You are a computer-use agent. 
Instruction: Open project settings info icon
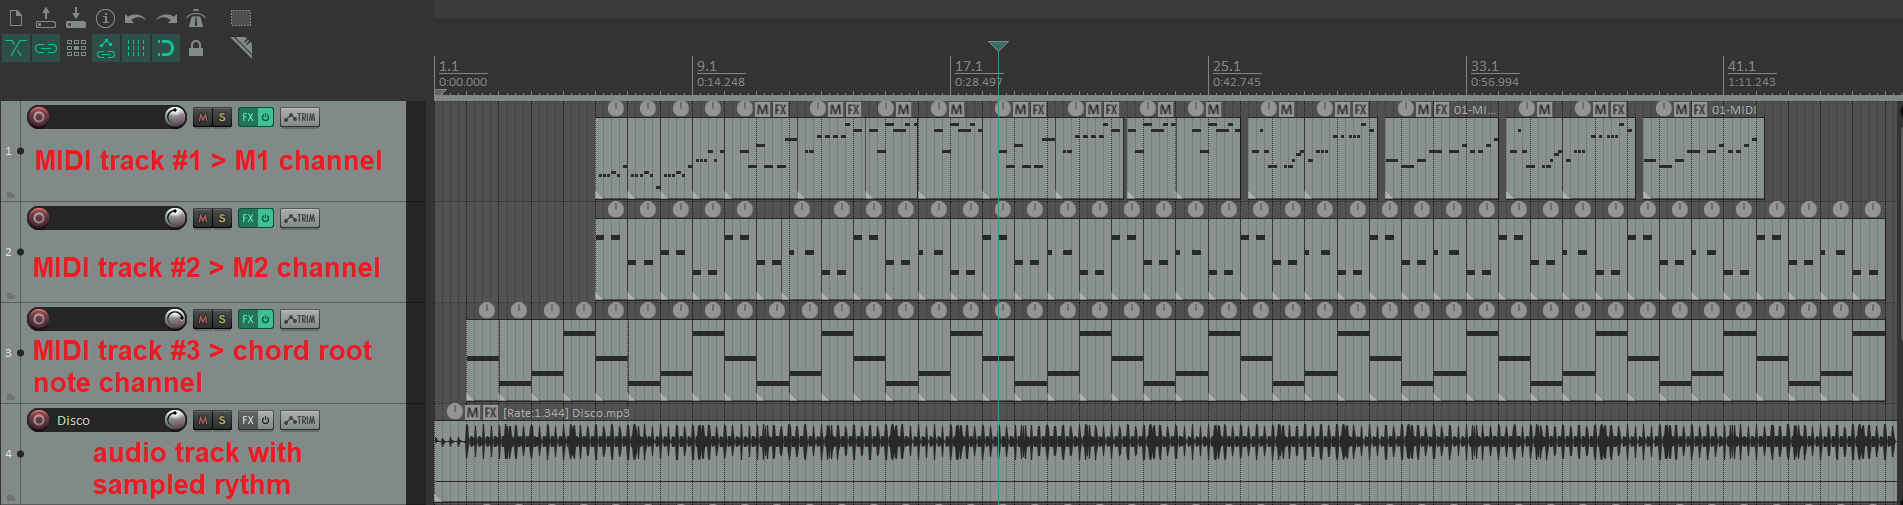[105, 18]
